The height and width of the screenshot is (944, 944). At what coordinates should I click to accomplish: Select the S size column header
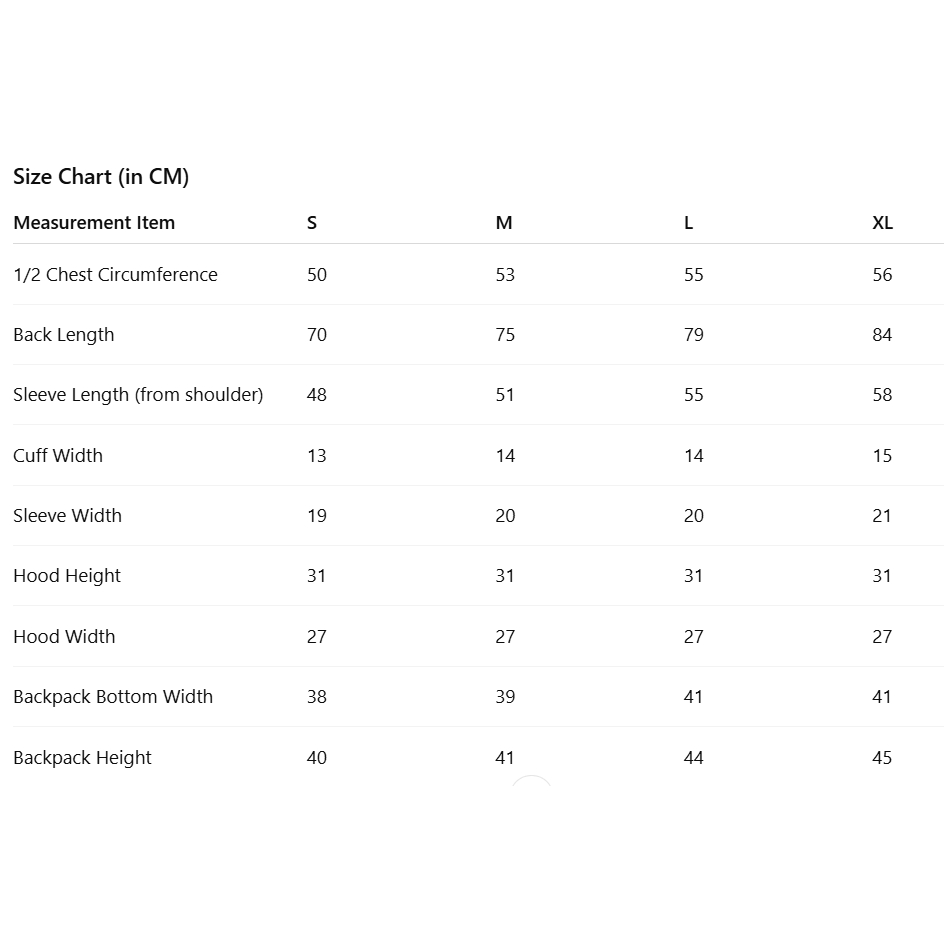point(312,223)
